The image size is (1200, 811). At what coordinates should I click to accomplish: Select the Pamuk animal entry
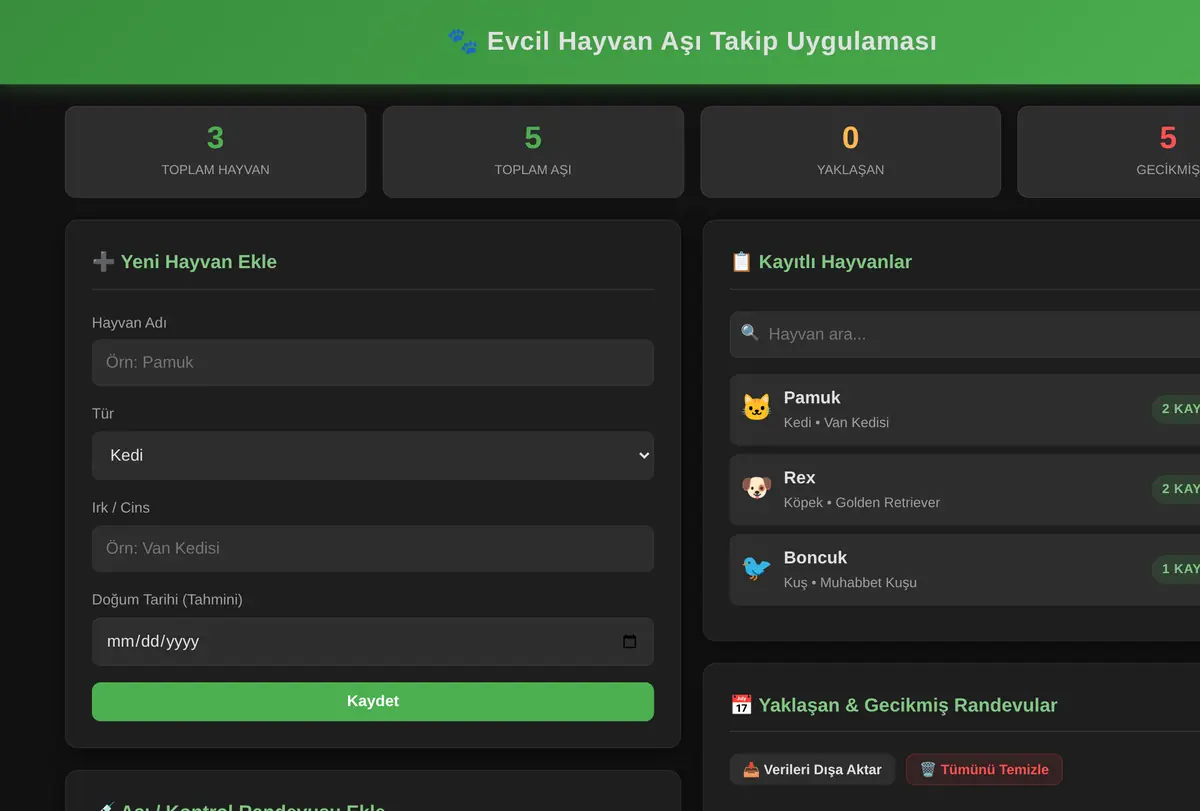point(965,410)
